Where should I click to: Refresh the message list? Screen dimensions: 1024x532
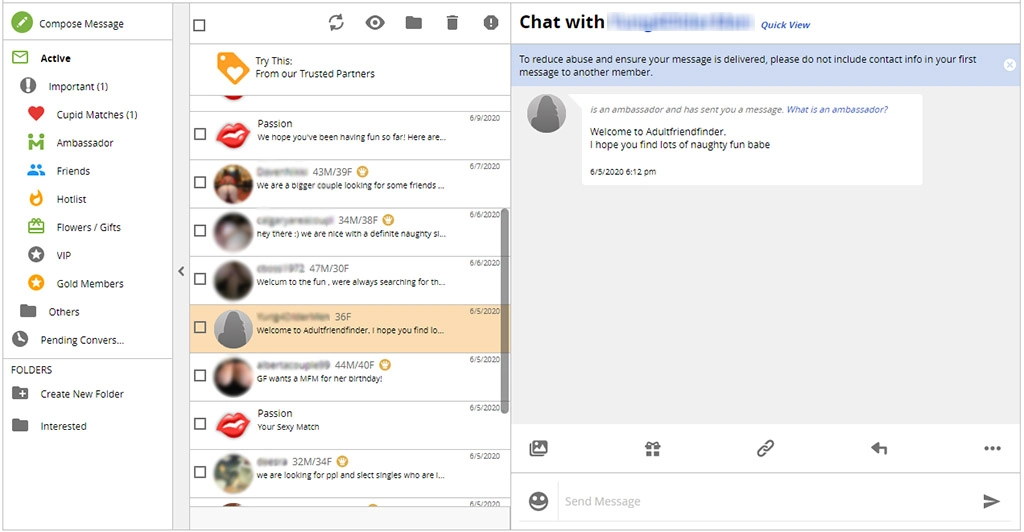pos(336,23)
